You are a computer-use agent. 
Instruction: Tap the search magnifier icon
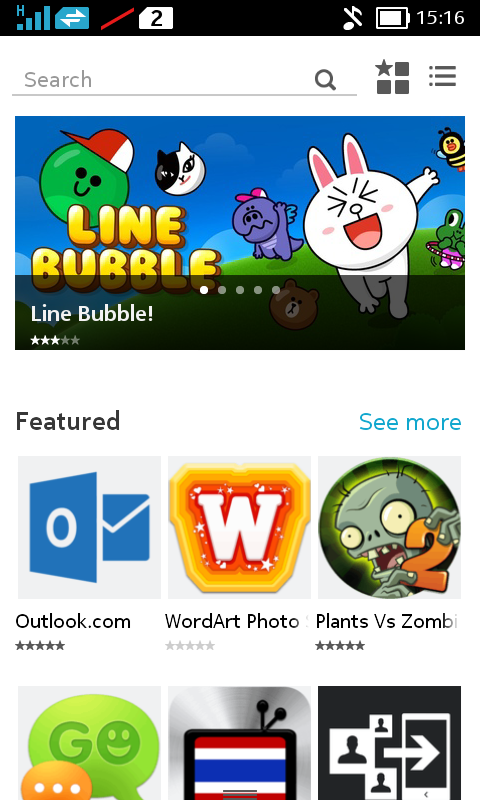[325, 80]
